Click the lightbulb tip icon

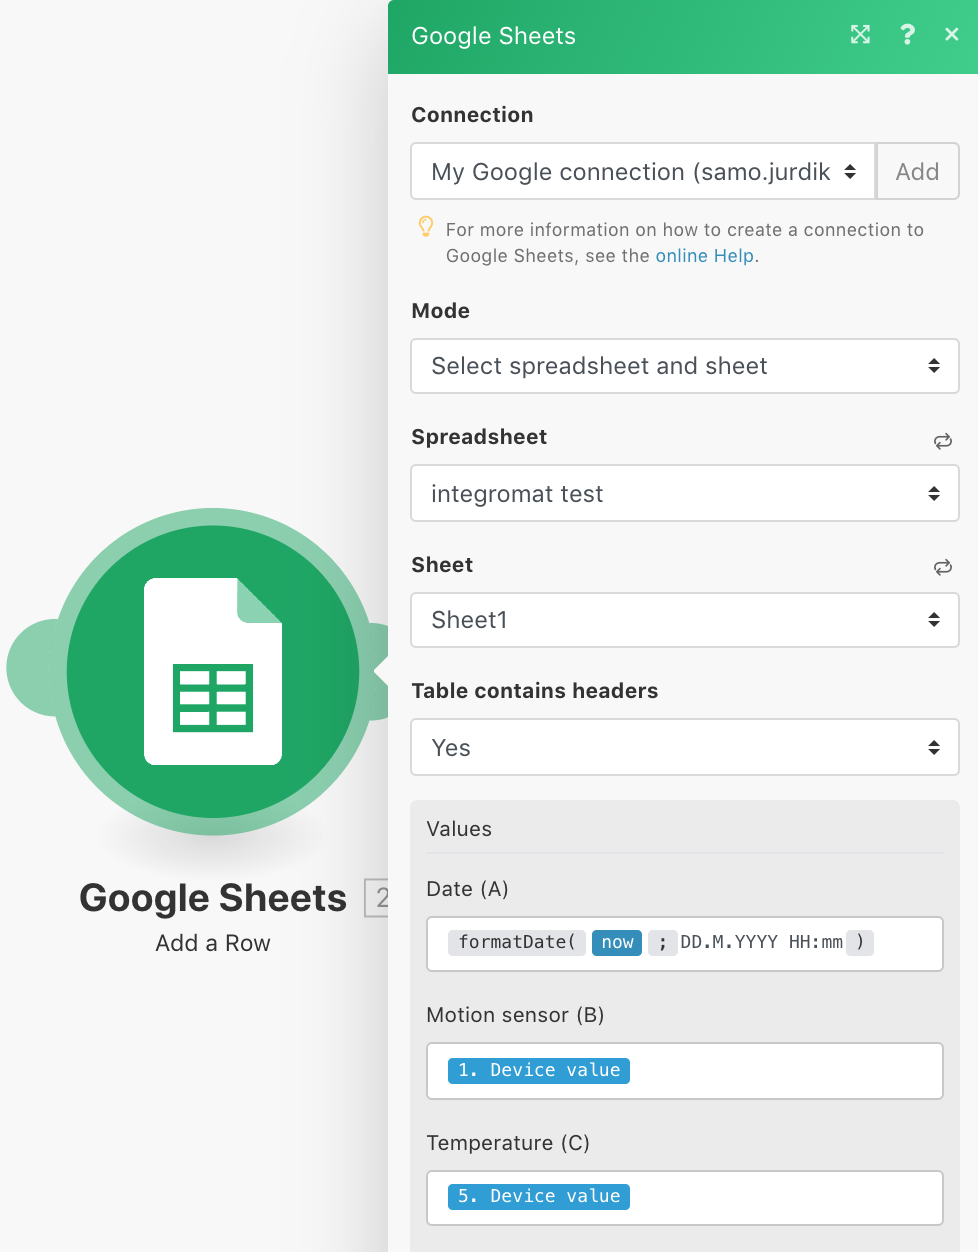[426, 228]
